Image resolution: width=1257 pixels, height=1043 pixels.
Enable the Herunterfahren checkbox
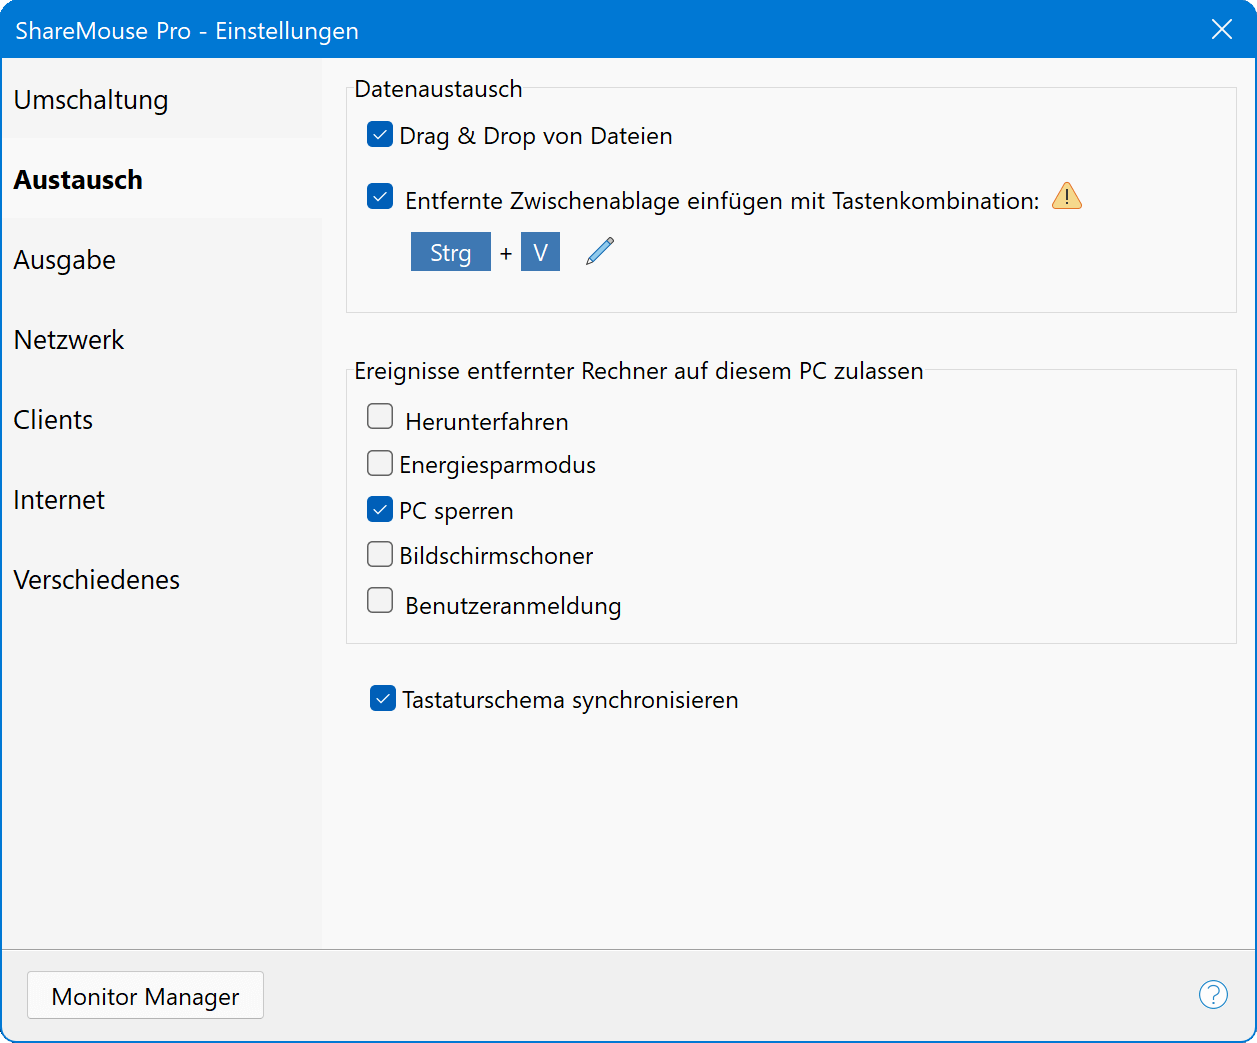click(x=380, y=416)
